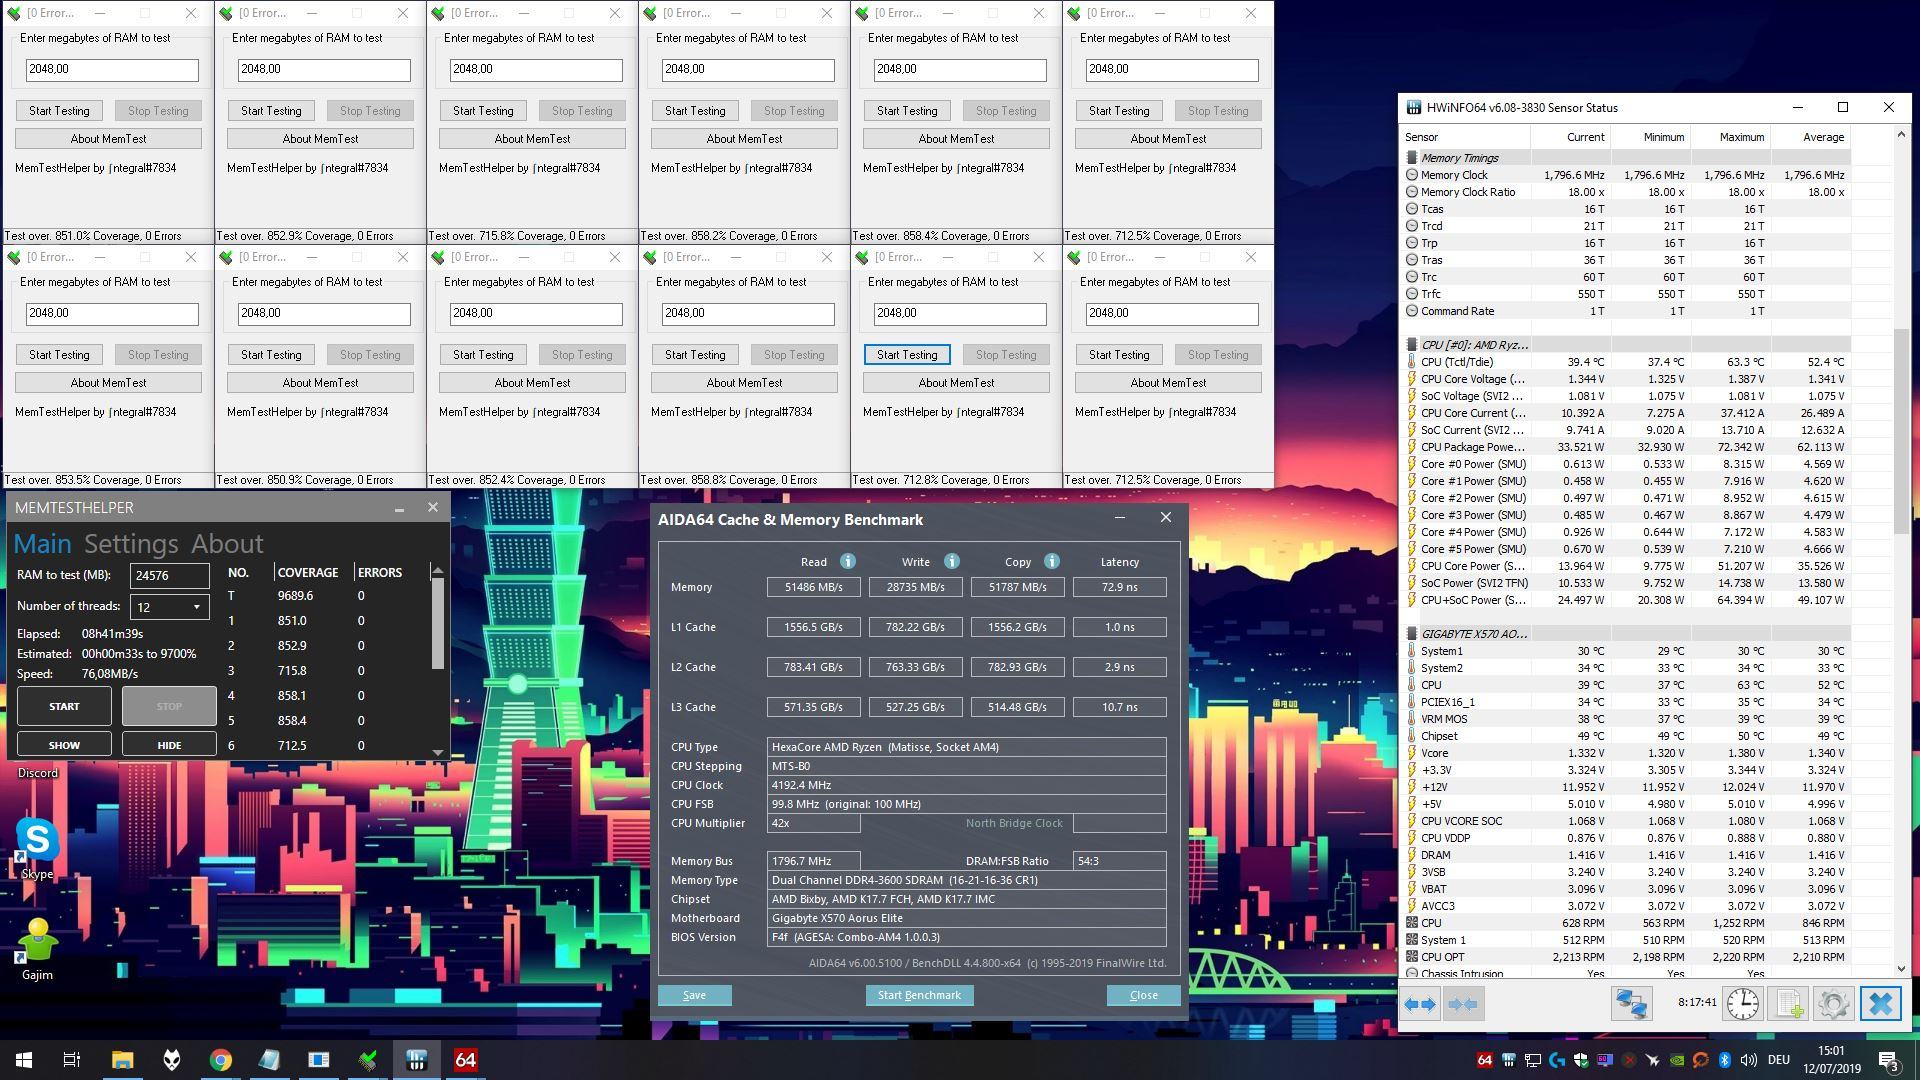Open AIDA64 from the taskbar
The height and width of the screenshot is (1080, 1920).
pos(465,1060)
